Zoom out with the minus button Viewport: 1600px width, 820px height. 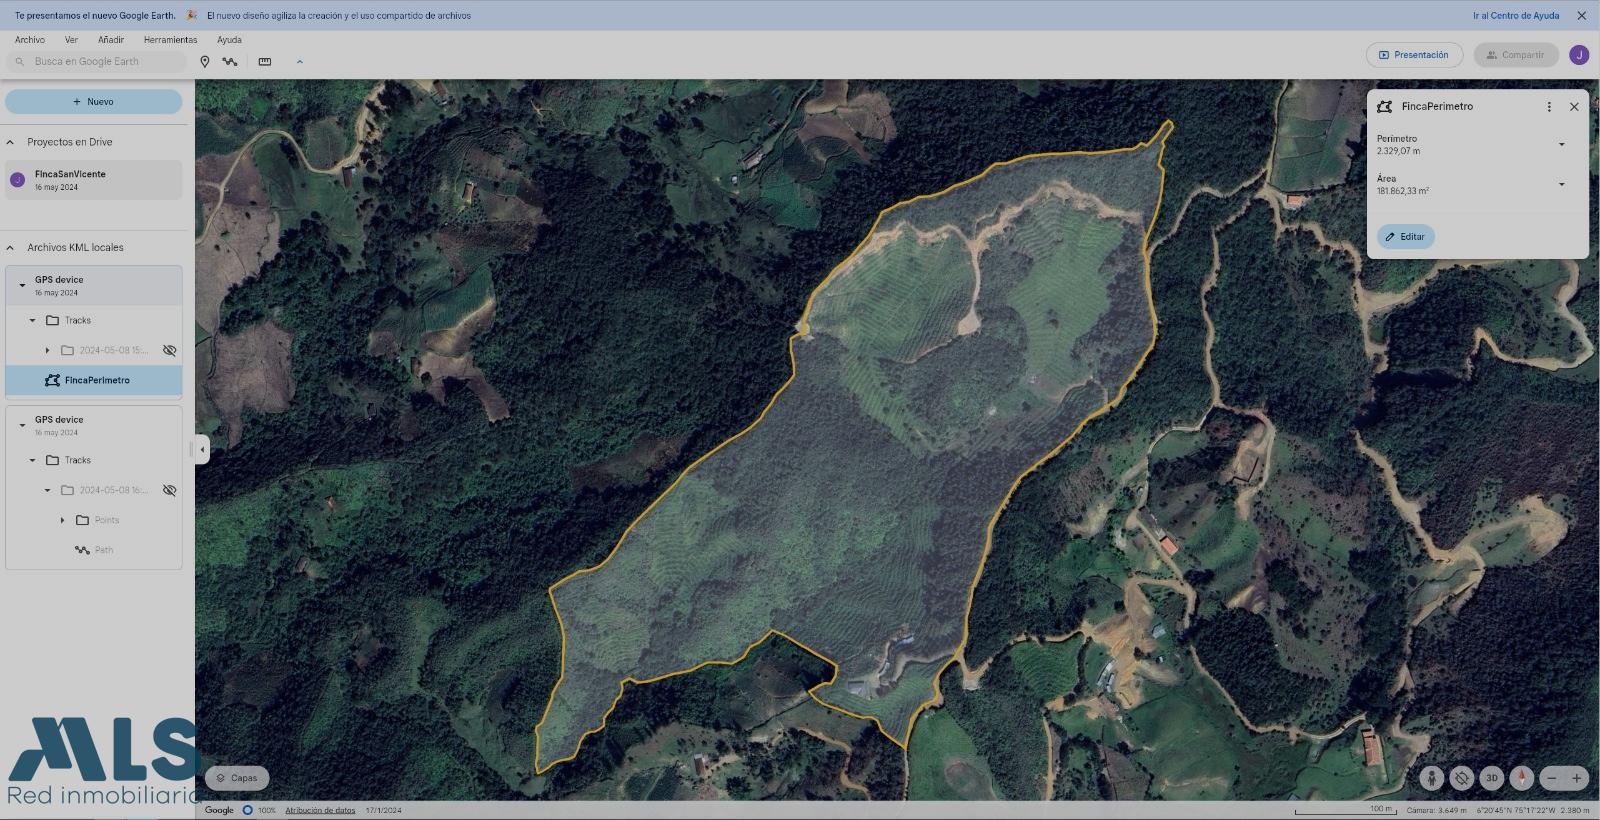pos(1552,778)
